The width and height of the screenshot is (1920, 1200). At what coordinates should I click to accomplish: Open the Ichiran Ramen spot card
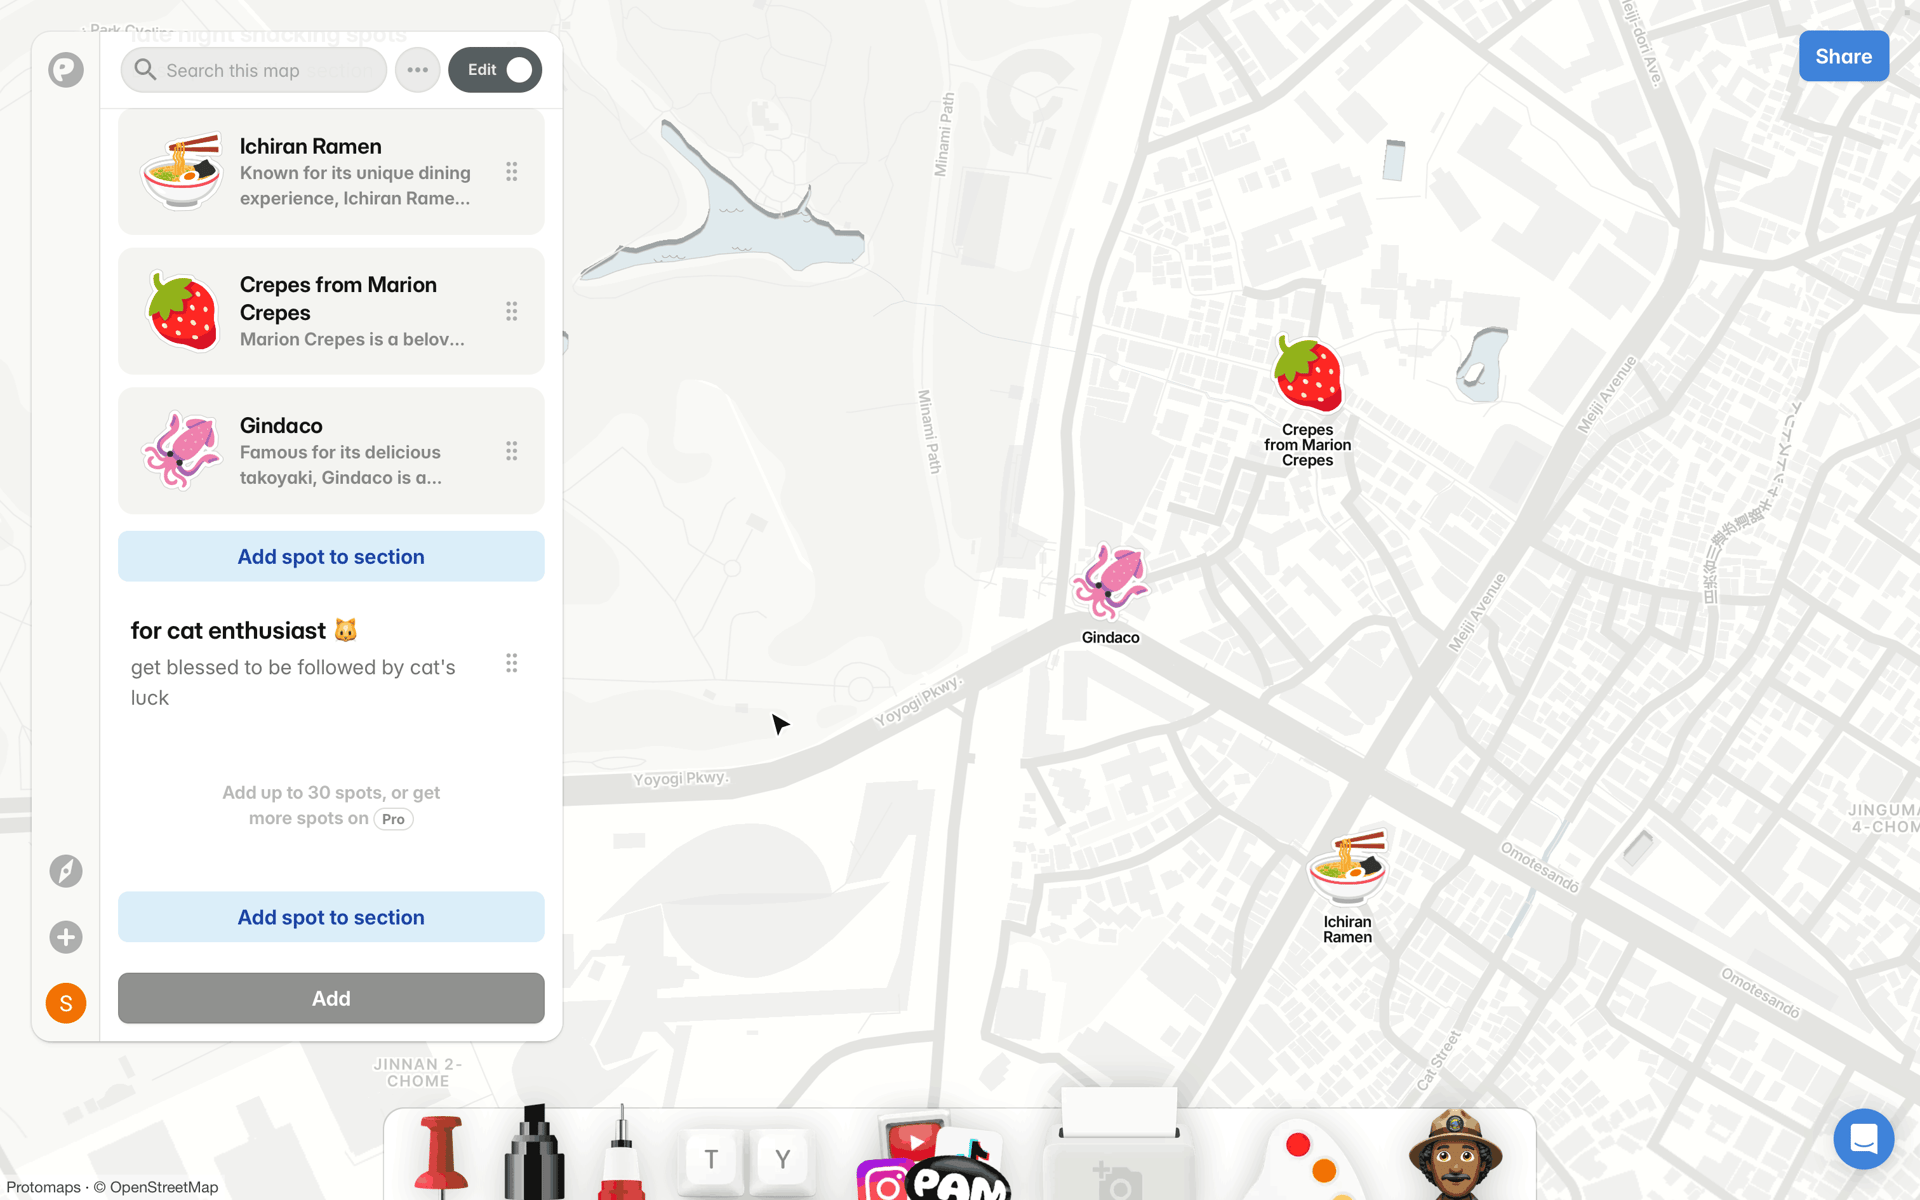click(331, 172)
